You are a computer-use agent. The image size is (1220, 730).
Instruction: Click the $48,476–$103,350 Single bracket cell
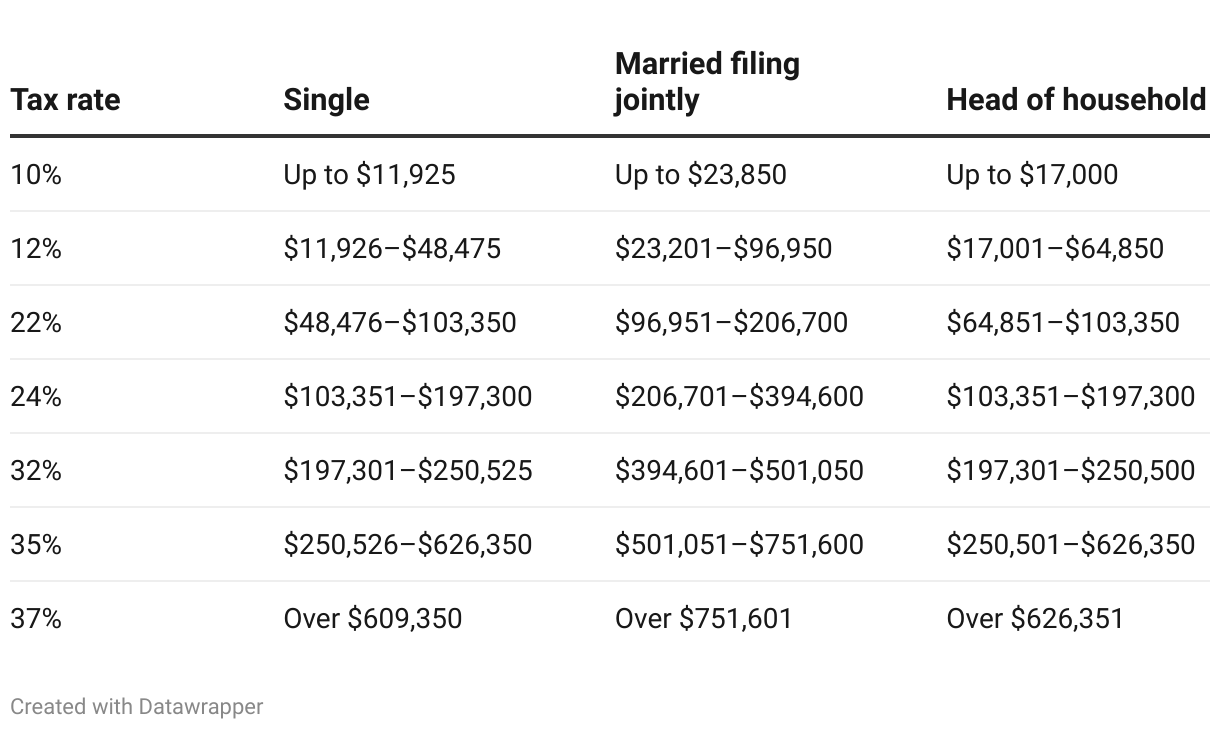click(x=400, y=323)
